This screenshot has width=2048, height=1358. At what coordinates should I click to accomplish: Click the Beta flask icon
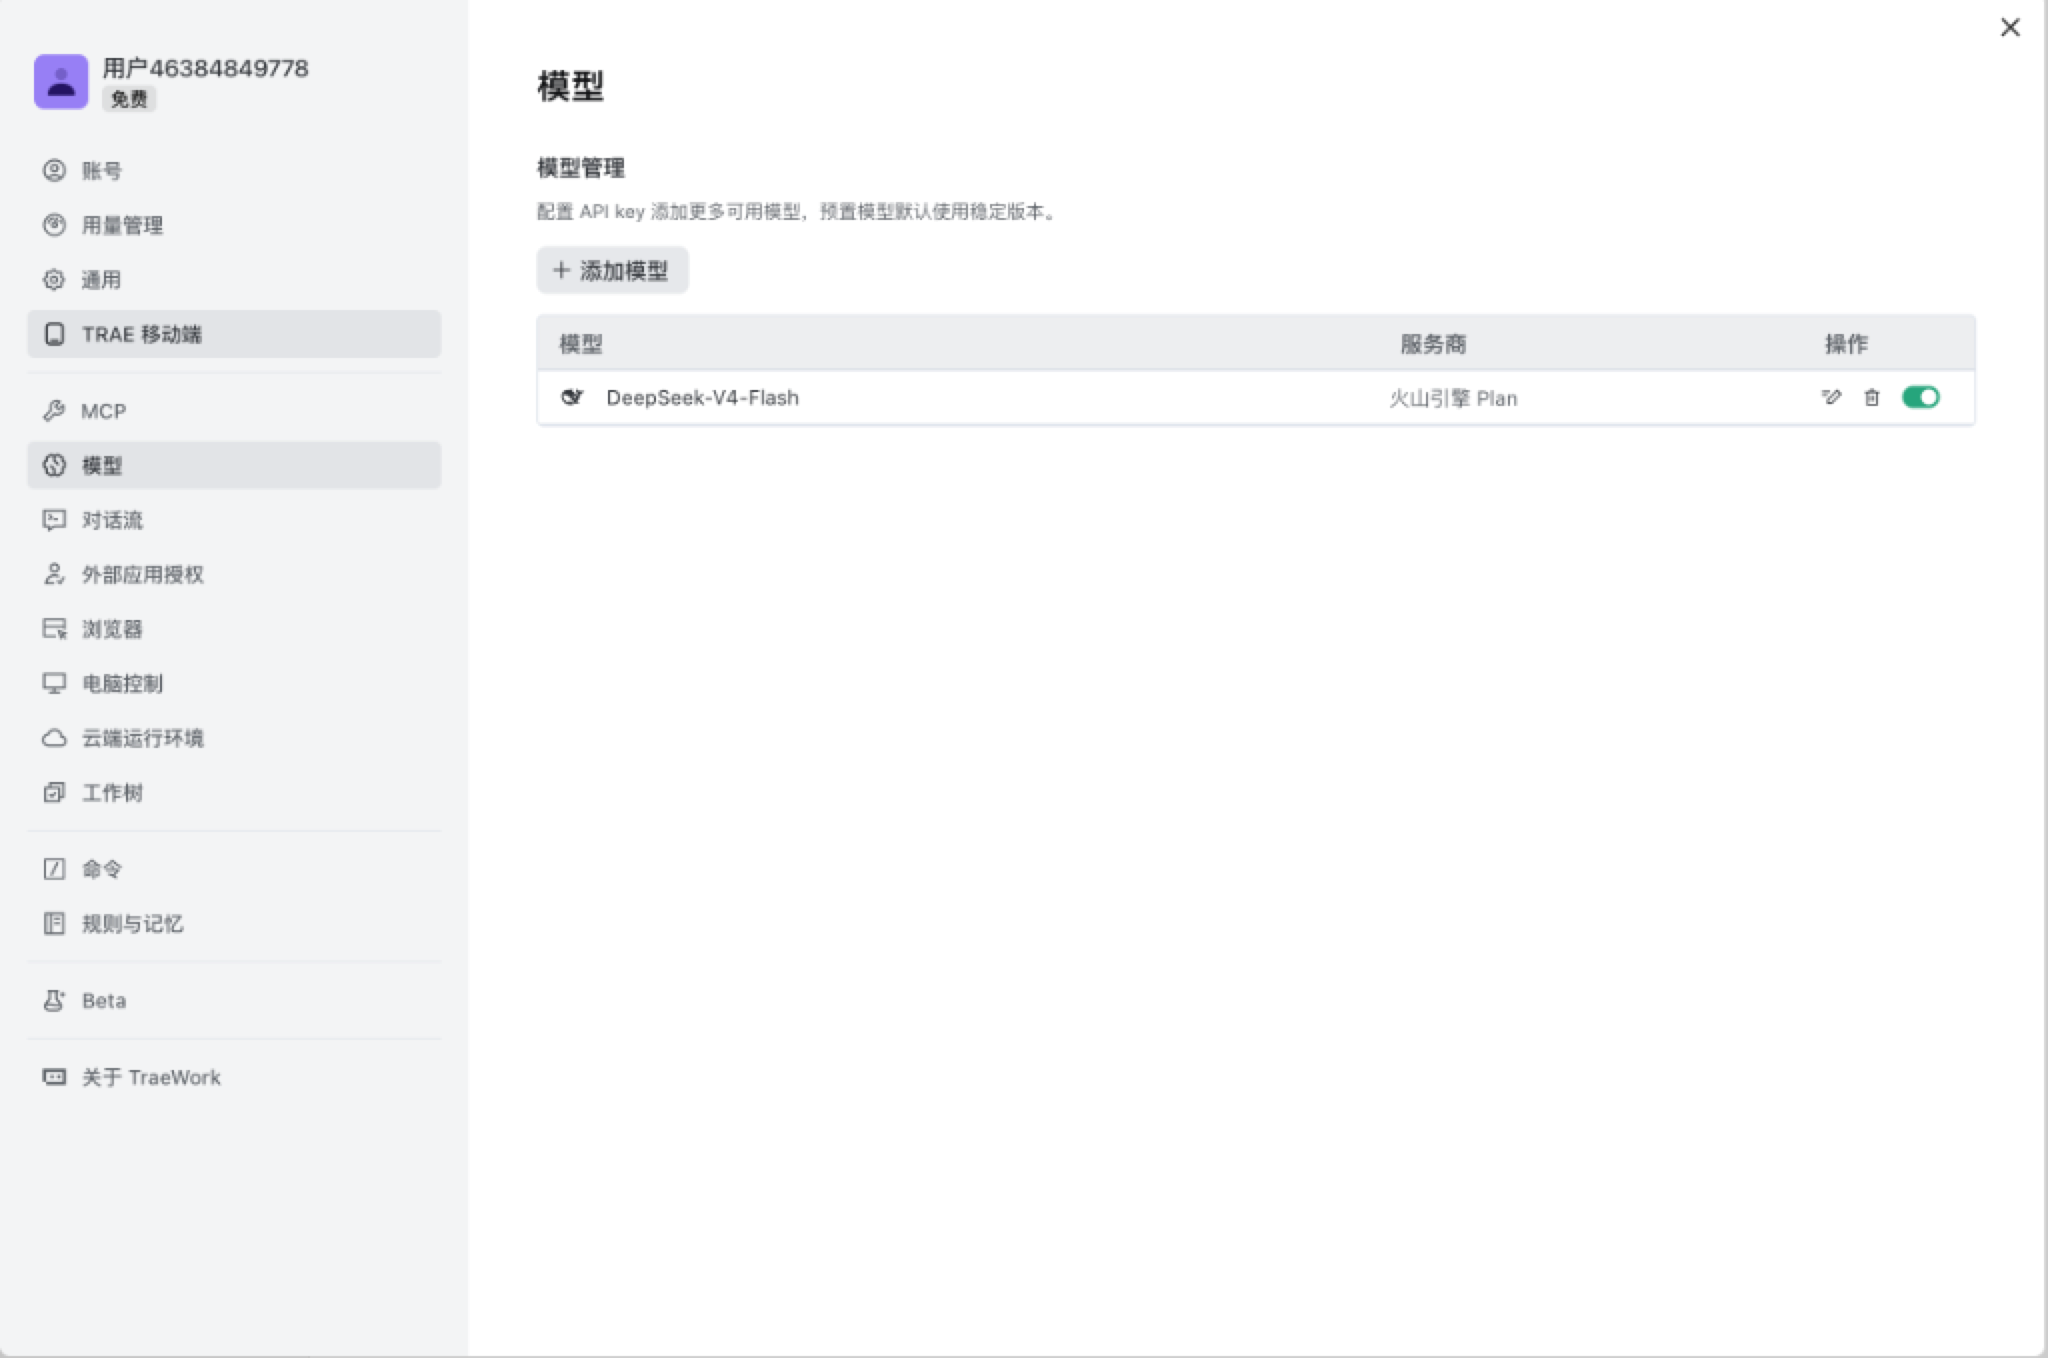pos(54,1000)
